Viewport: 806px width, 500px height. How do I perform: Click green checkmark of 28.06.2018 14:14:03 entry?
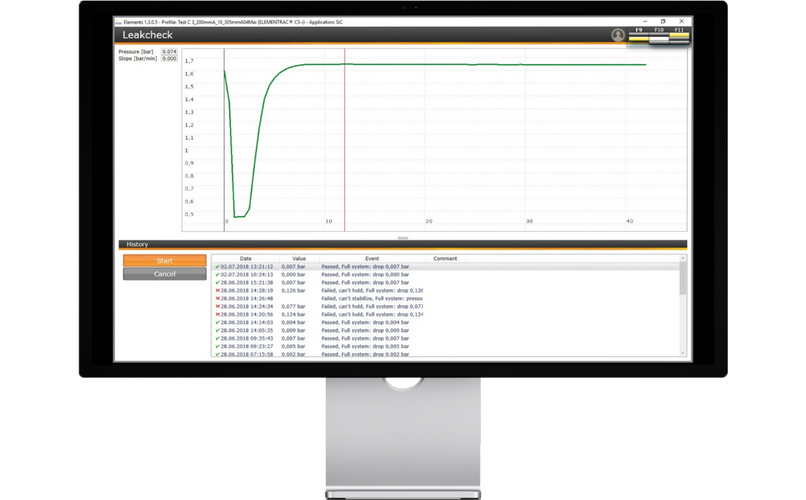coord(217,322)
